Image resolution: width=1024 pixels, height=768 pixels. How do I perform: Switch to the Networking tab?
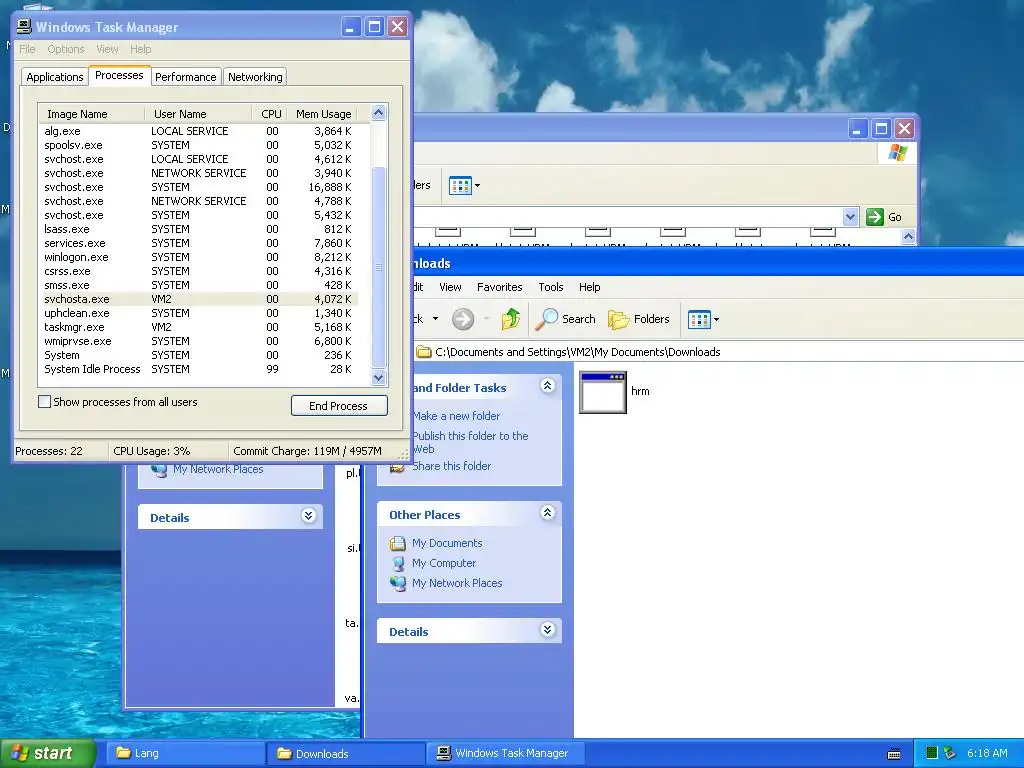255,77
